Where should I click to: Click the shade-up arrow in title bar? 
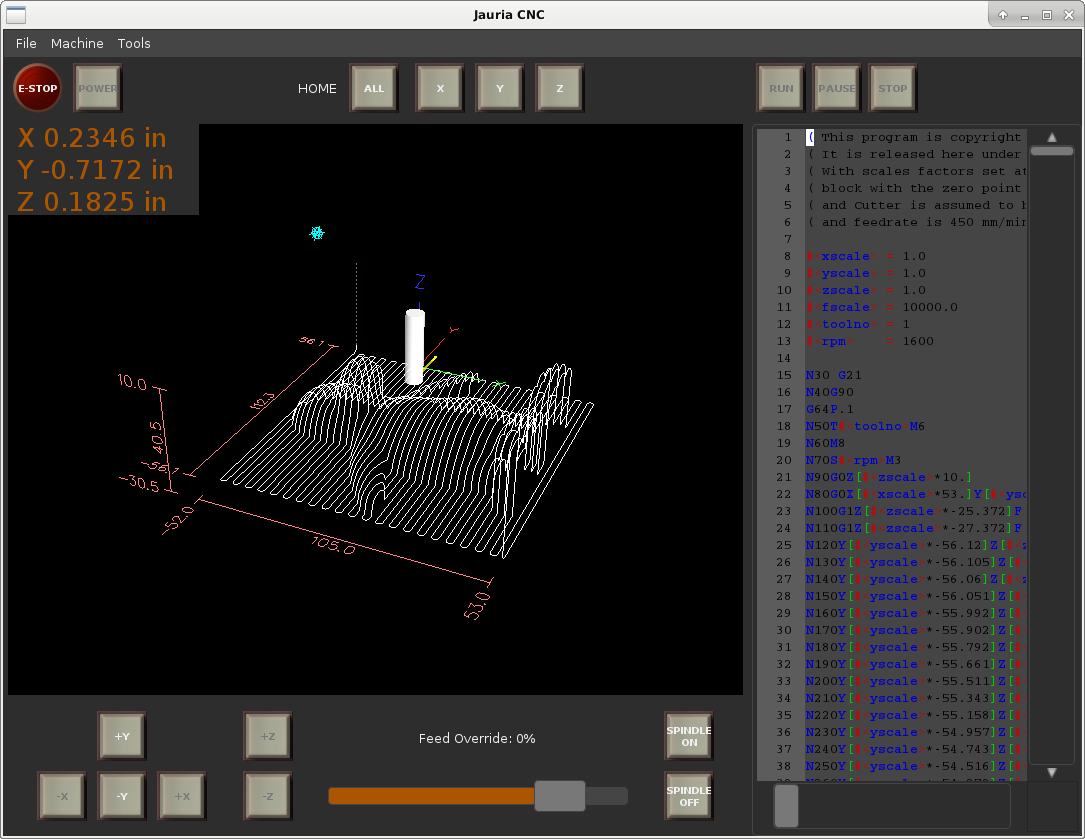1003,15
